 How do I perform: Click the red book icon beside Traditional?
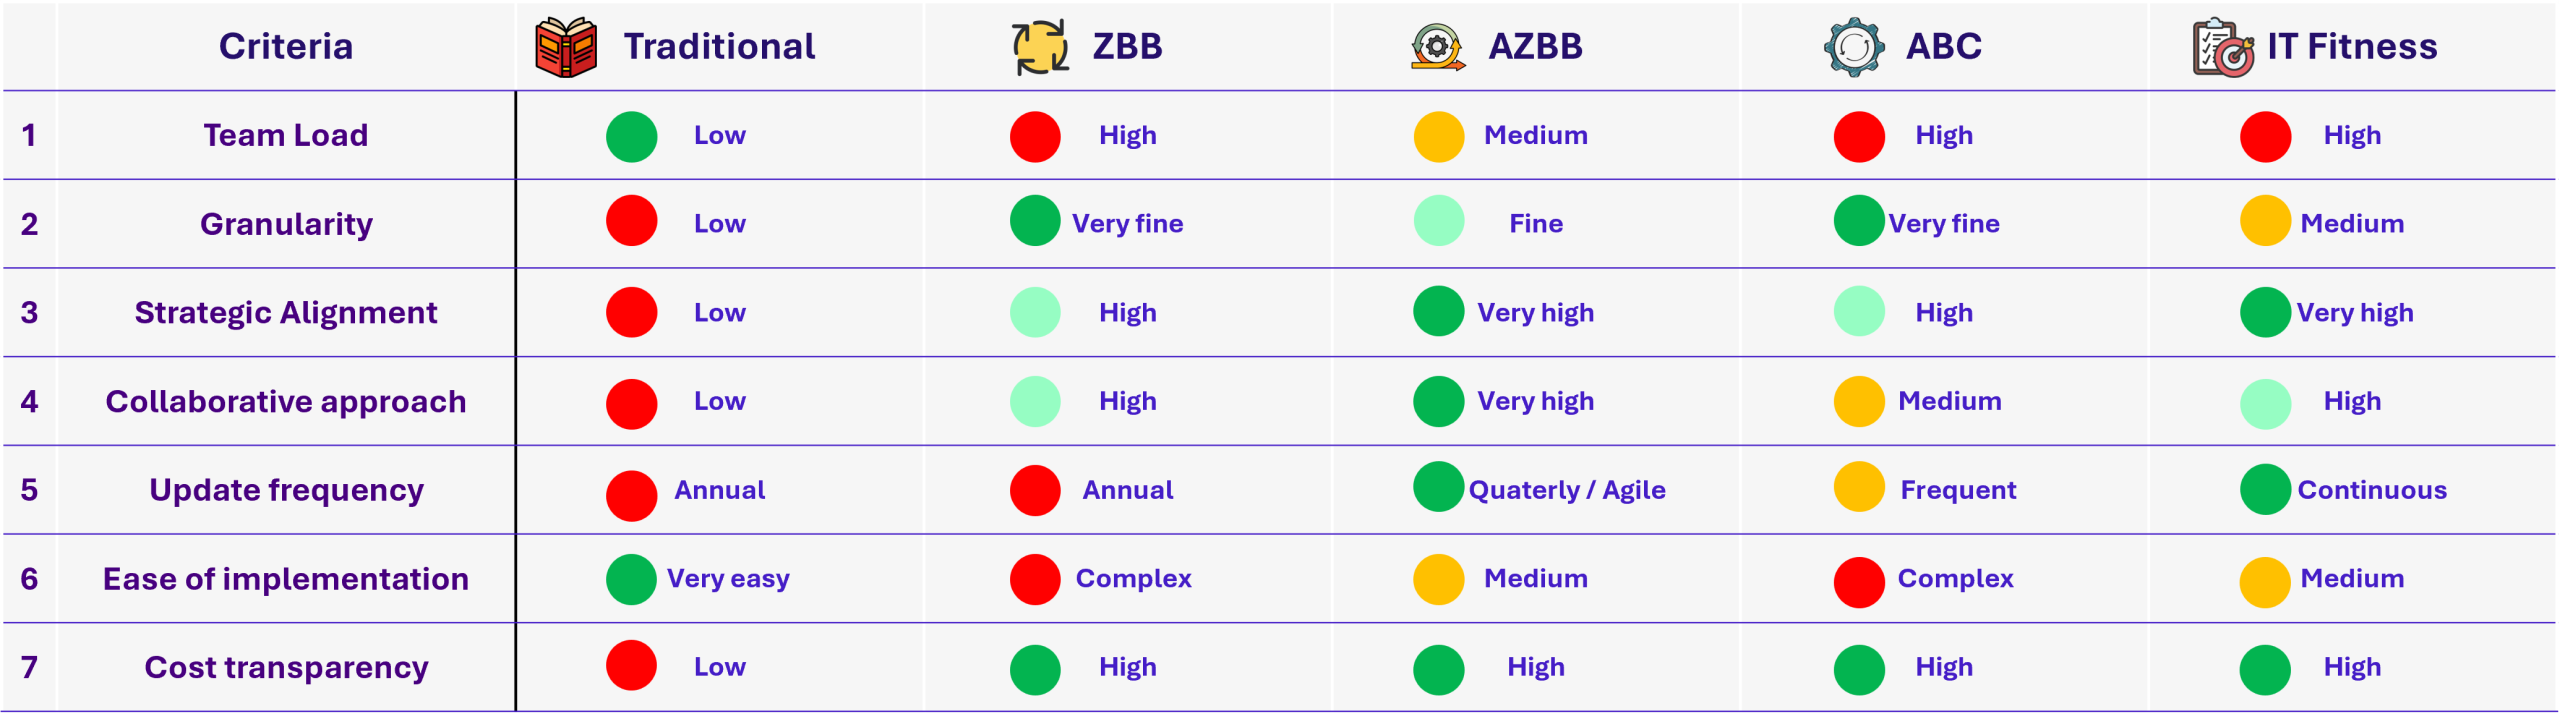click(x=566, y=47)
